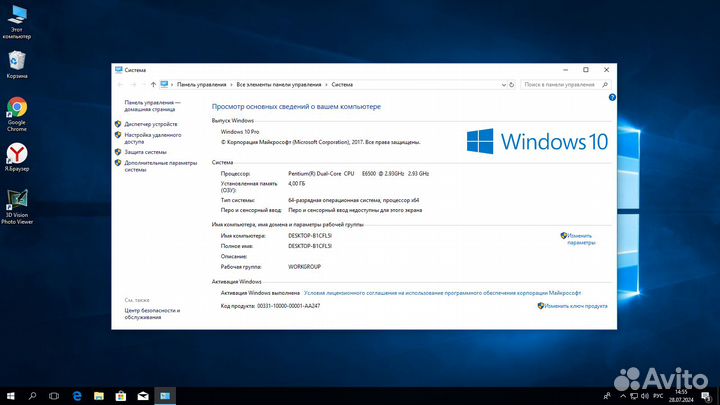Open Microsoft Store from the taskbar
The width and height of the screenshot is (720, 405).
tap(121, 396)
